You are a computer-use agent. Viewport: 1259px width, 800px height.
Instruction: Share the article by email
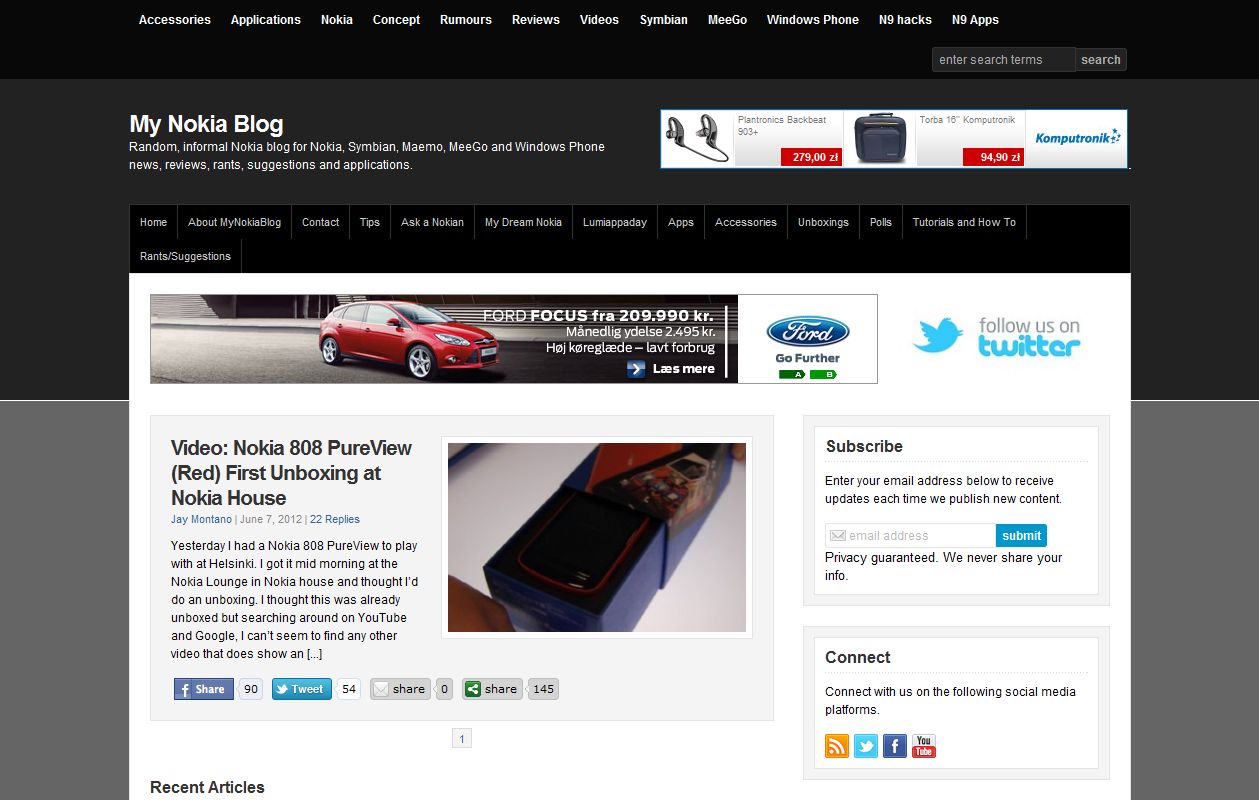(400, 689)
